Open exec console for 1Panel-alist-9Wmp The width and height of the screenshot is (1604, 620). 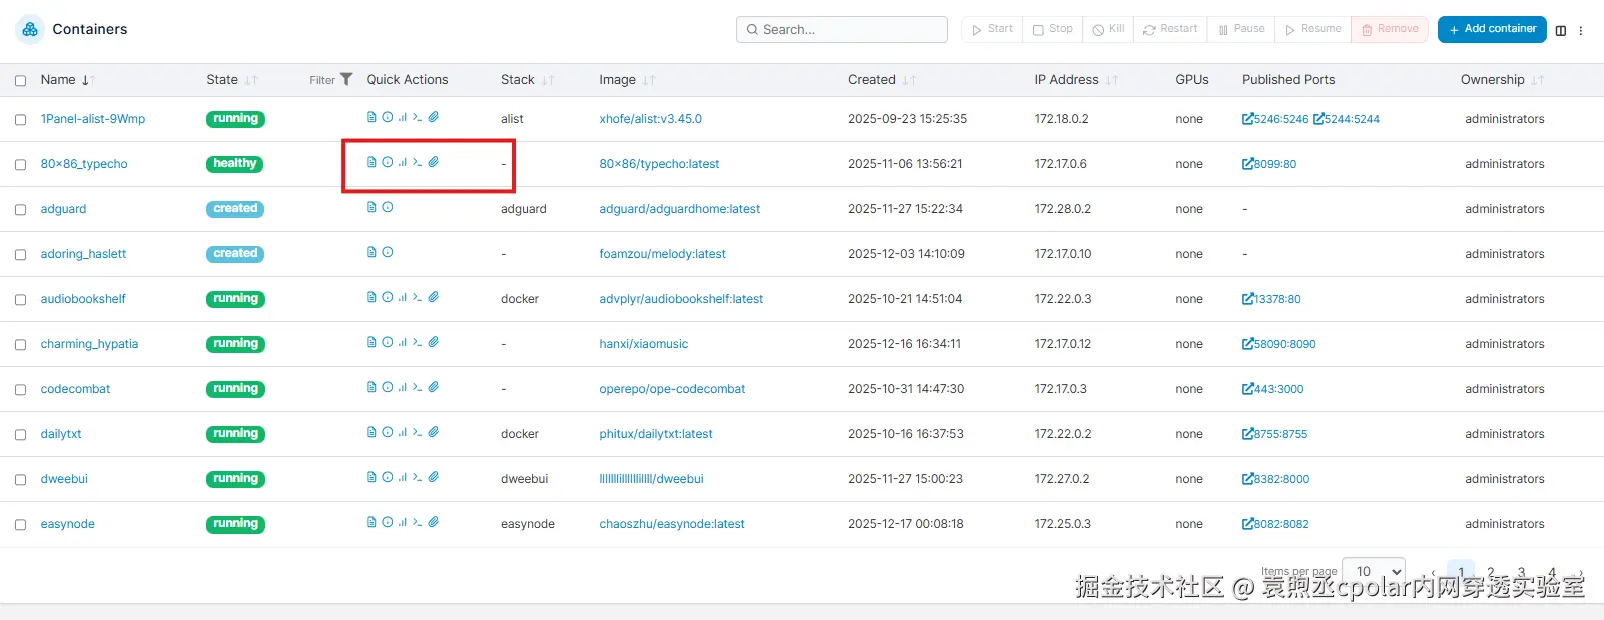point(418,117)
